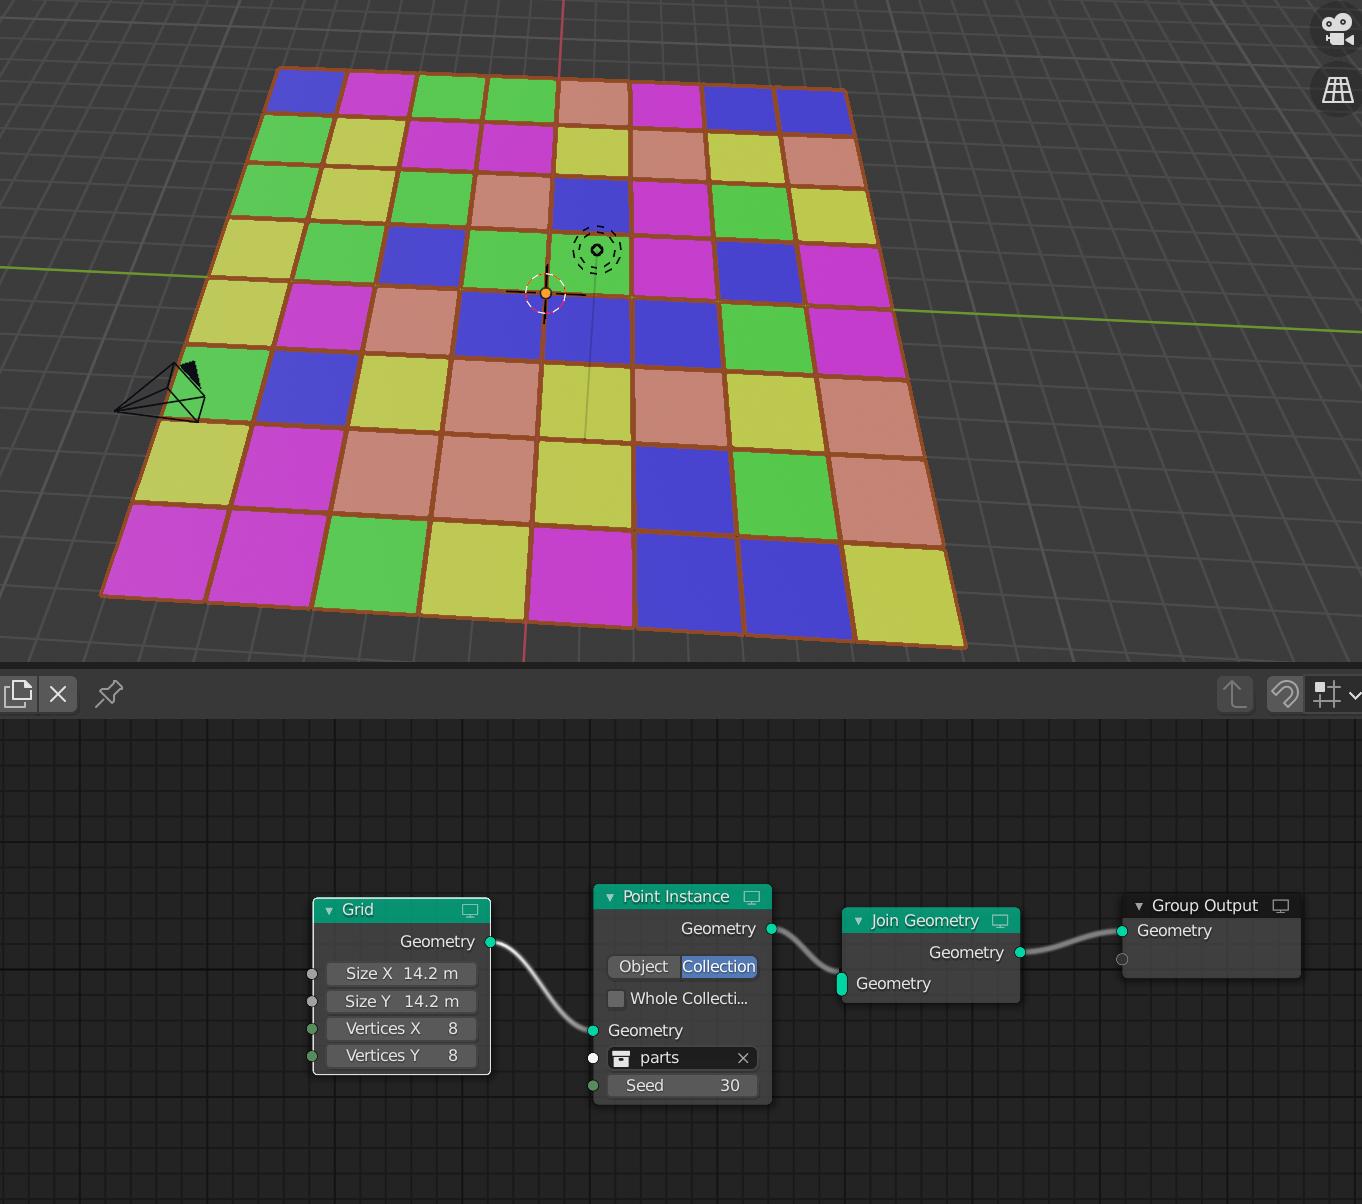Image resolution: width=1362 pixels, height=1204 pixels.
Task: Switch perspective/orthographic grid icon
Action: point(1338,89)
